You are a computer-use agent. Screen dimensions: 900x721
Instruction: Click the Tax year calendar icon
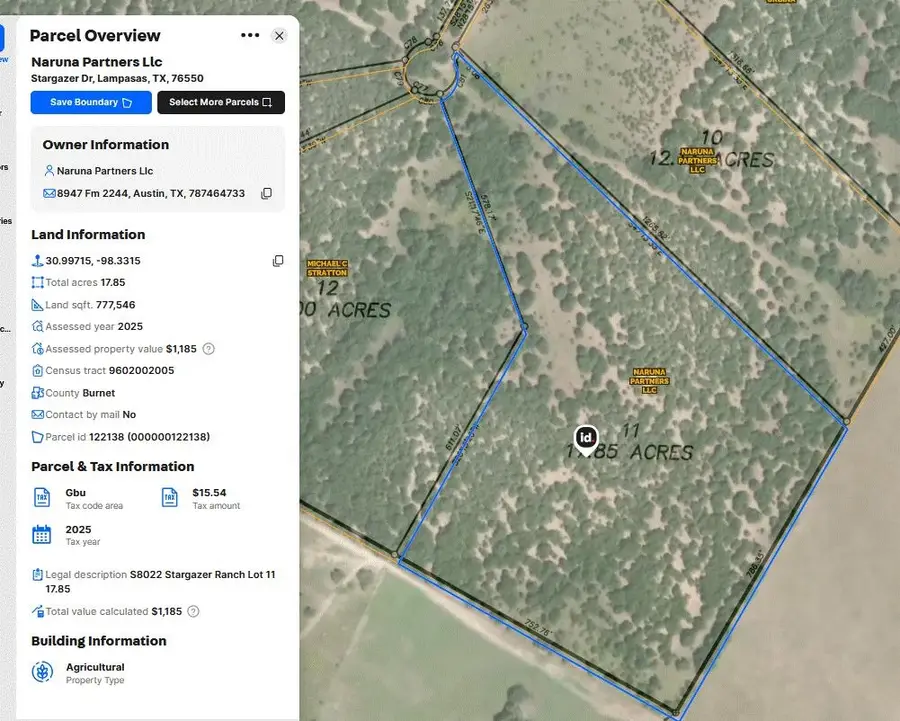41,536
